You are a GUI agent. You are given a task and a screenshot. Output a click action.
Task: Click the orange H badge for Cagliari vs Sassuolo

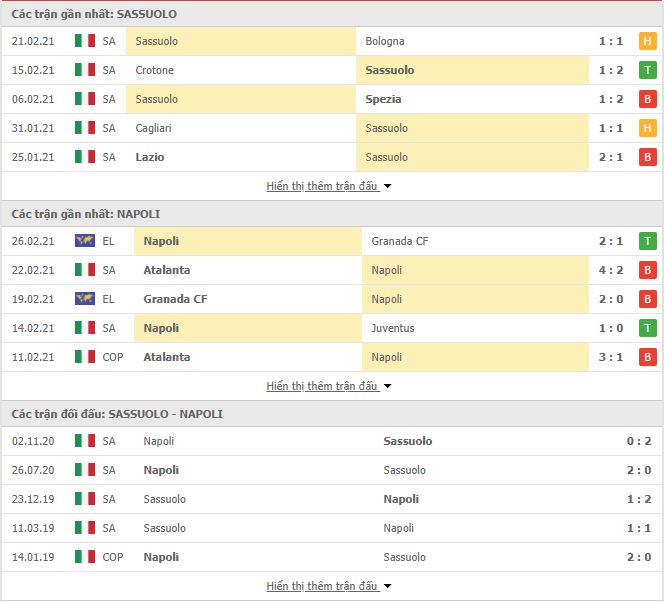[647, 128]
